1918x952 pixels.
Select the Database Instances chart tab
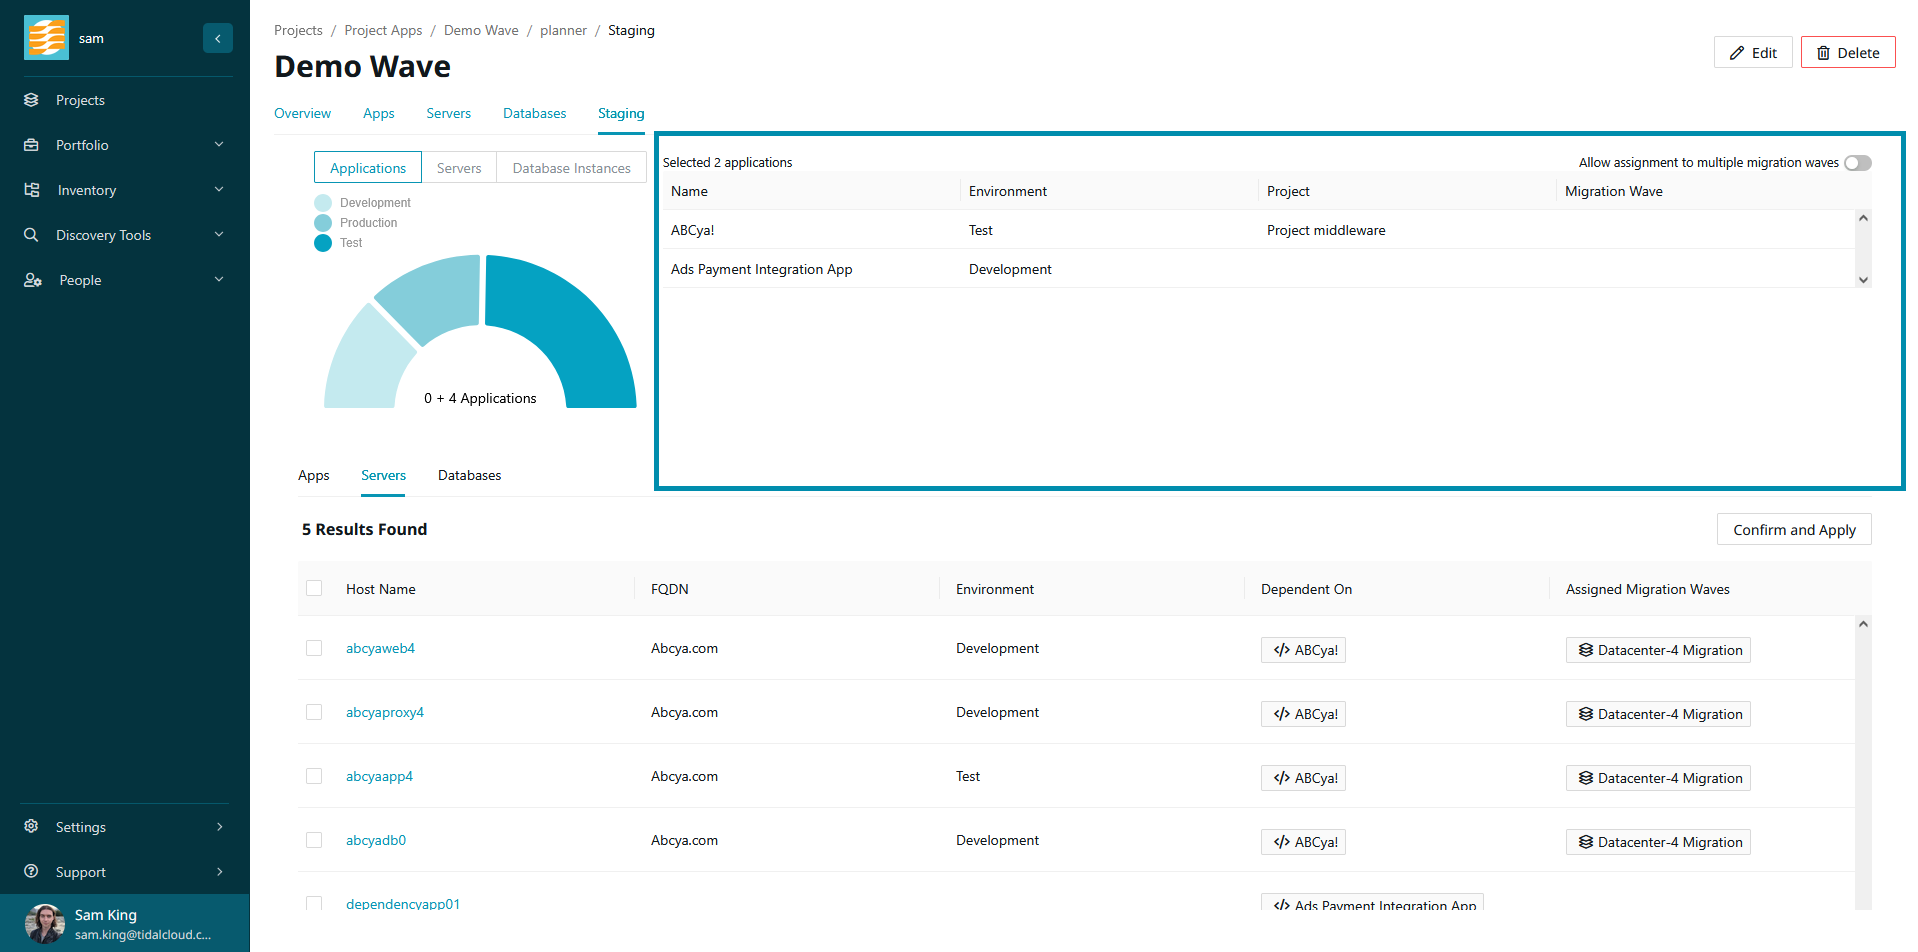[x=571, y=168]
